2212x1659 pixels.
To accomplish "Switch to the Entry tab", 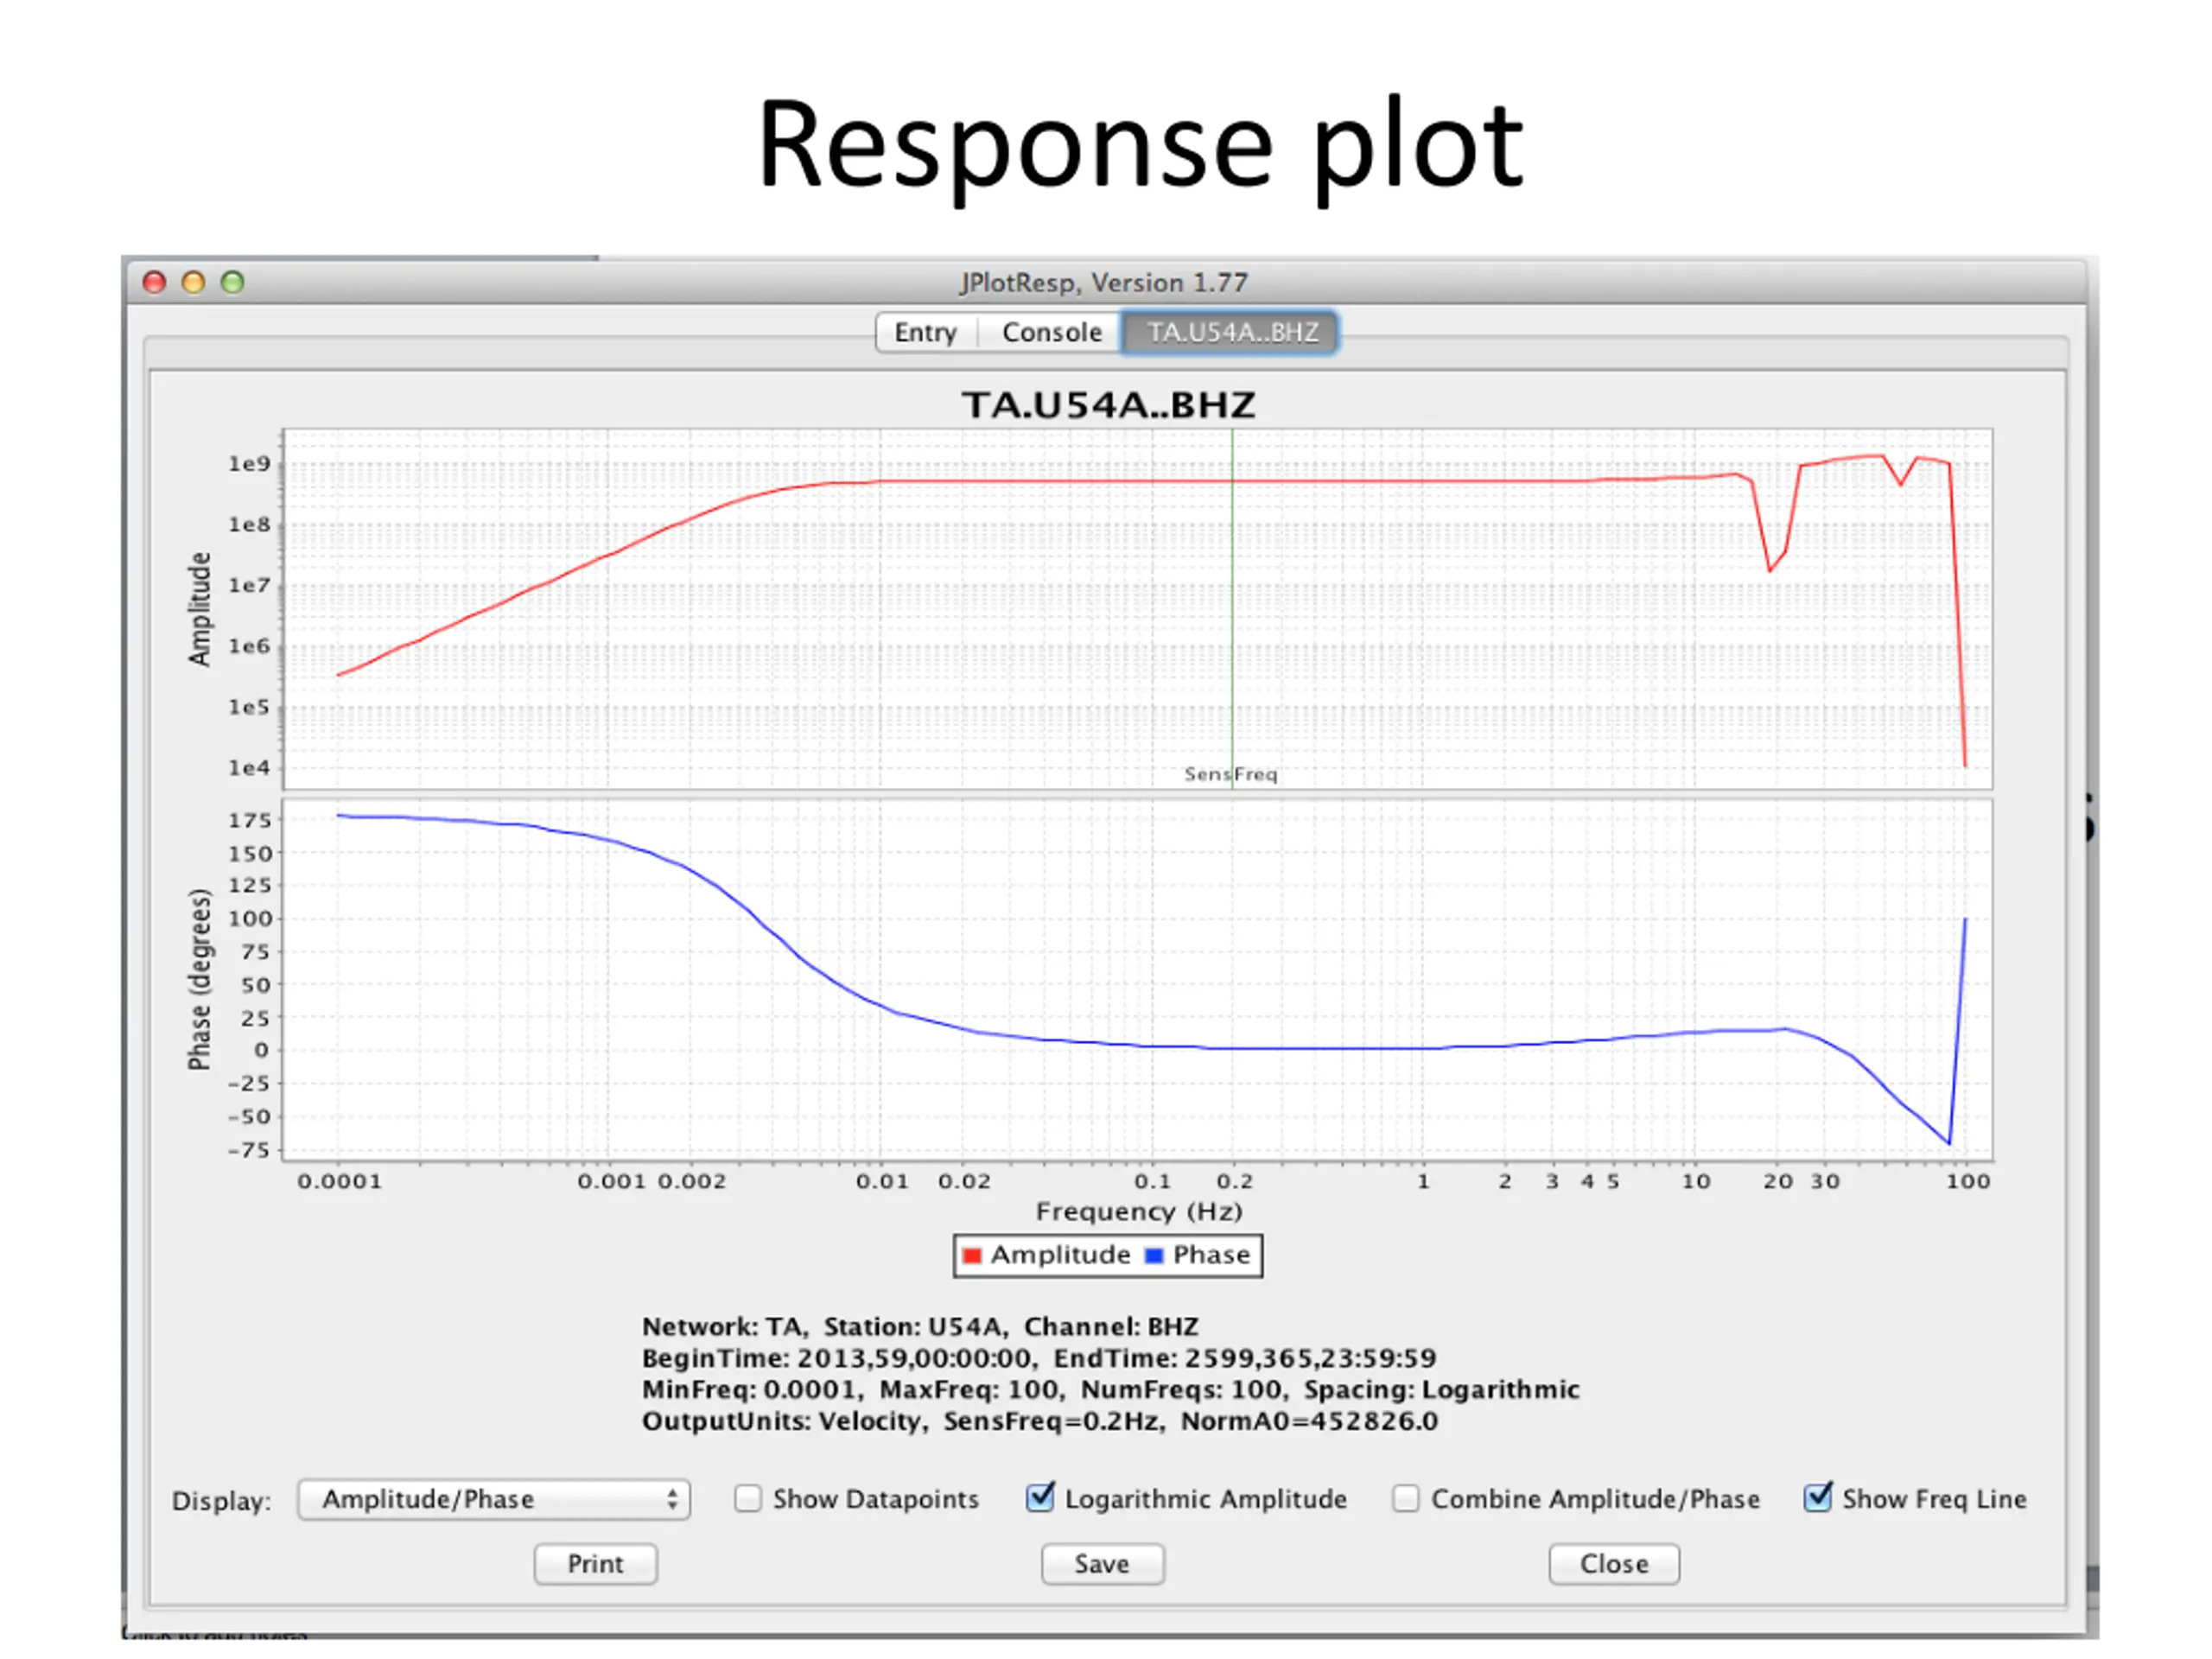I will [x=925, y=332].
